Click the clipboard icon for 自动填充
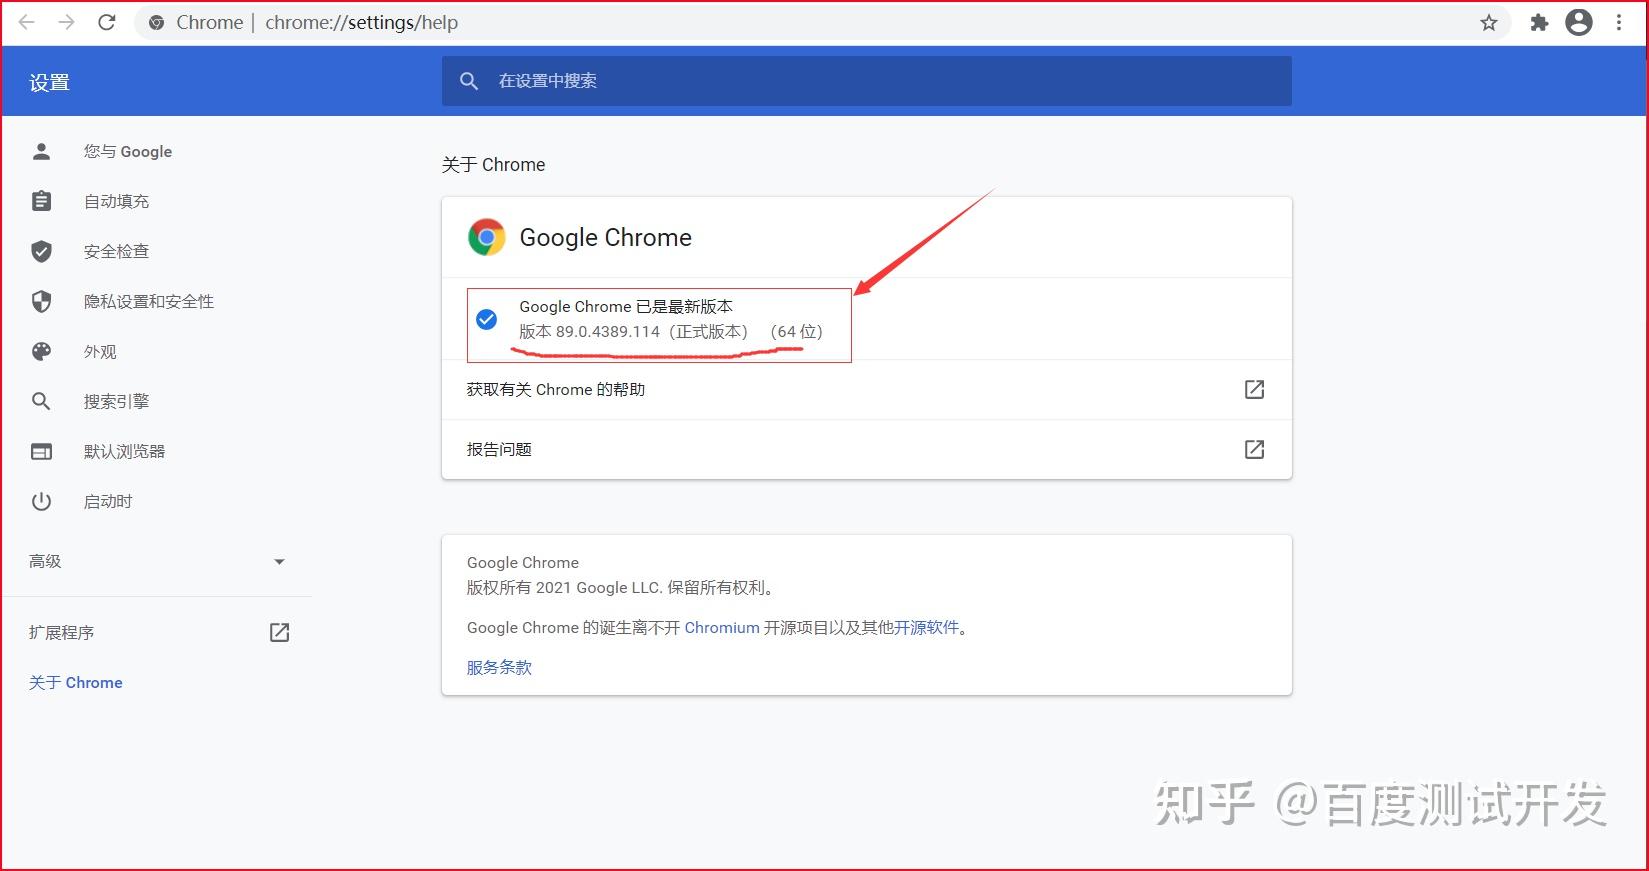Image resolution: width=1649 pixels, height=871 pixels. pos(41,201)
